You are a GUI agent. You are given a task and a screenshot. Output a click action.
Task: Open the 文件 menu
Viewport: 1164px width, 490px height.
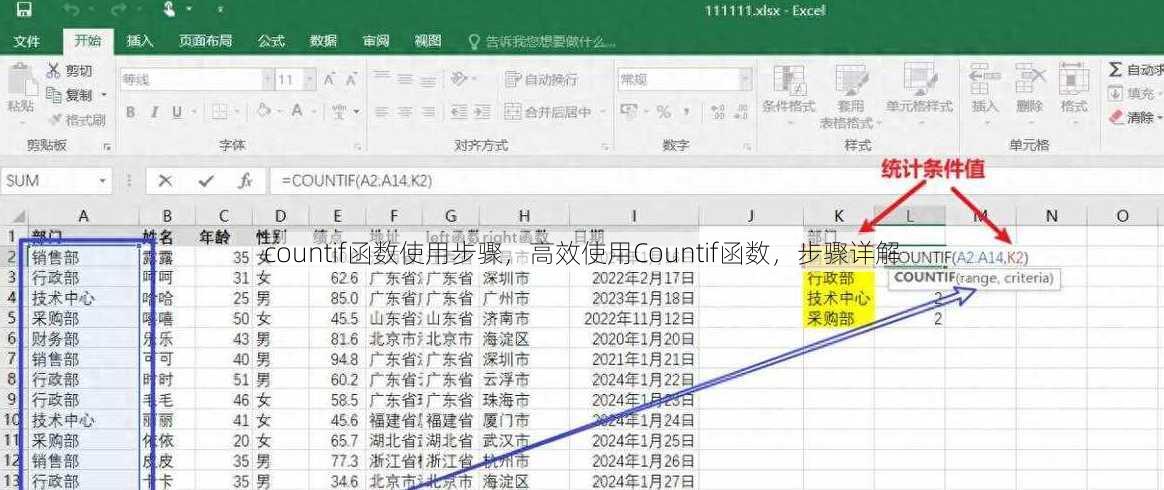tap(27, 41)
